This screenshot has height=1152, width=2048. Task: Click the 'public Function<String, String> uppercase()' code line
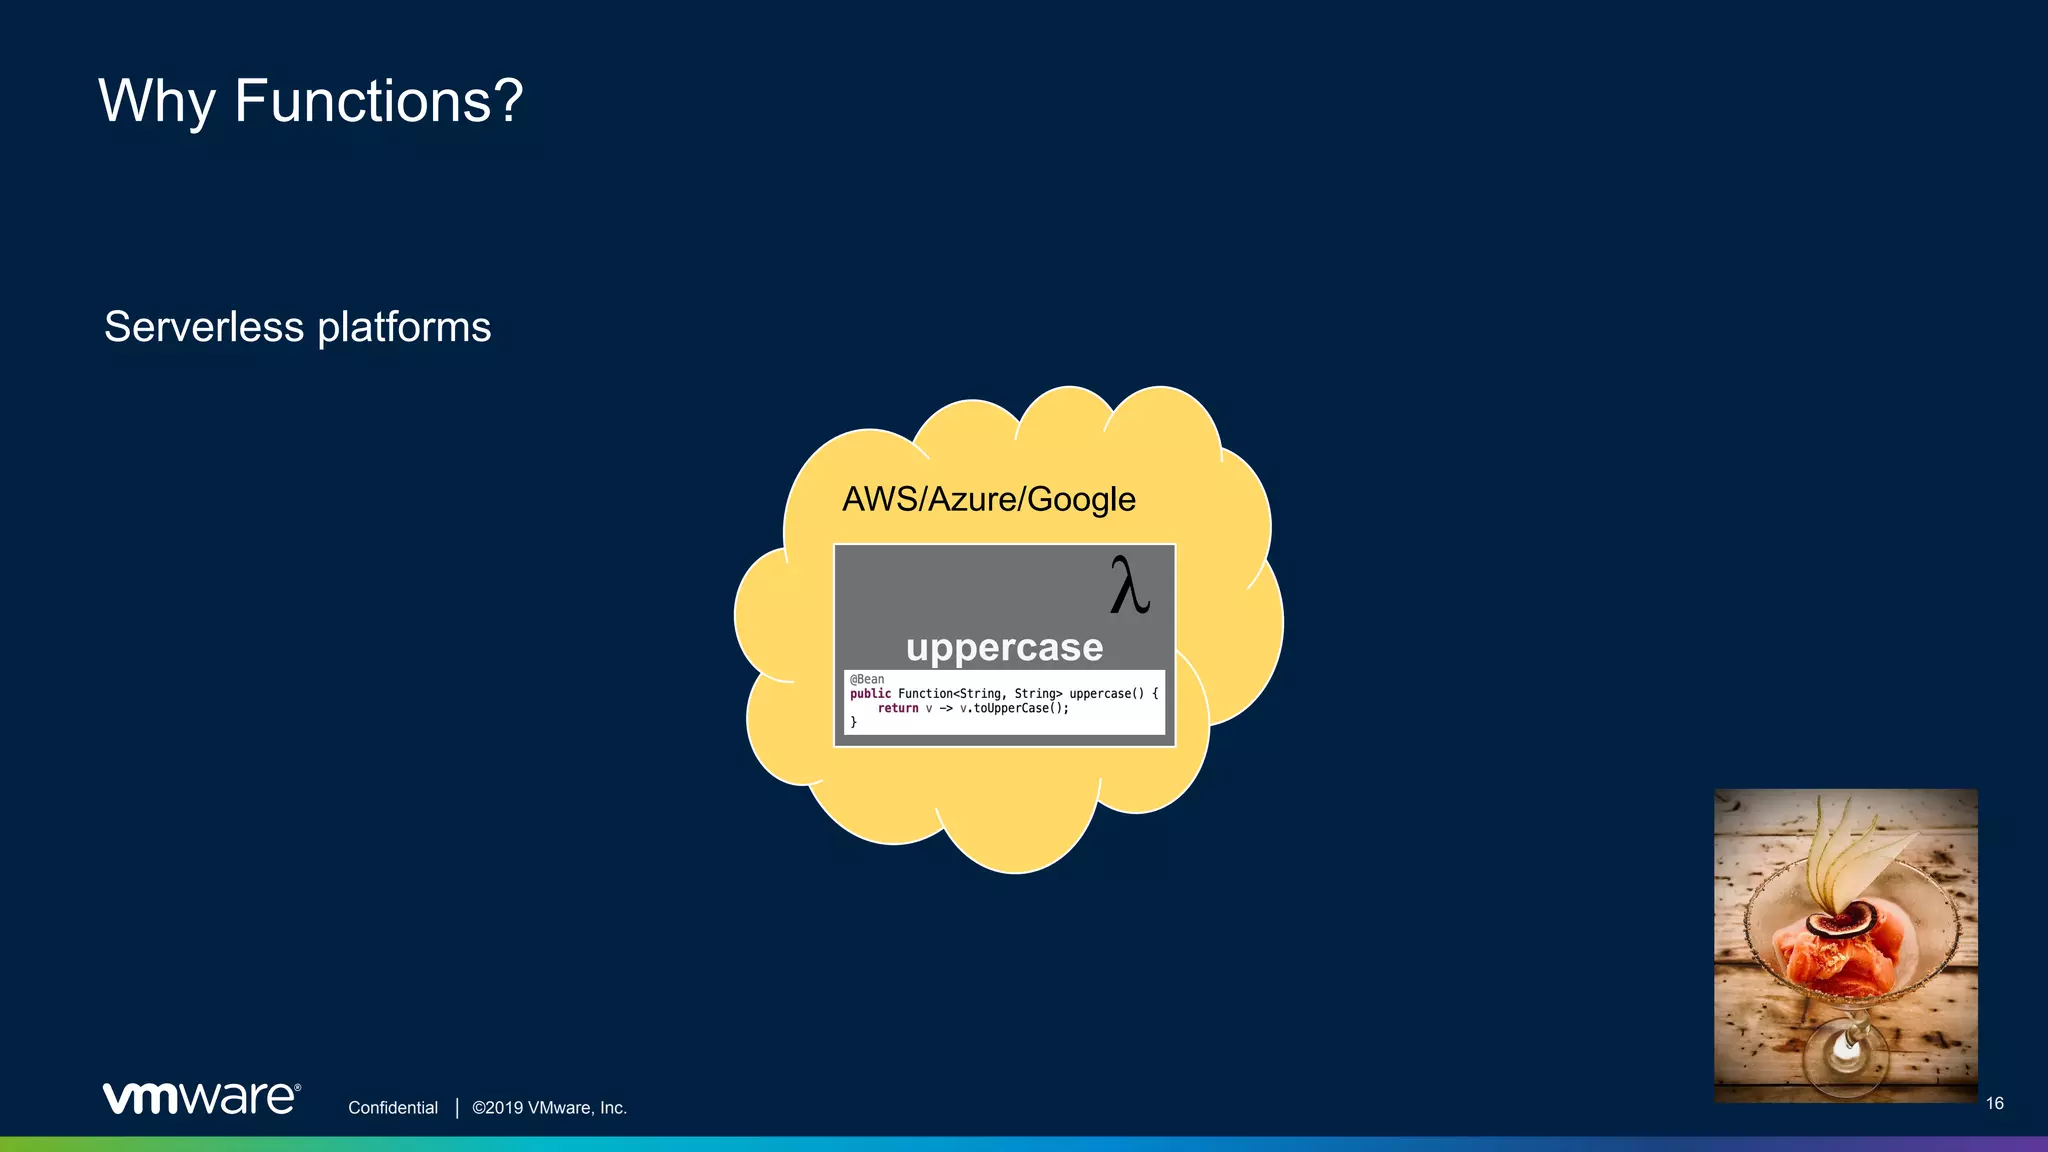coord(1004,693)
